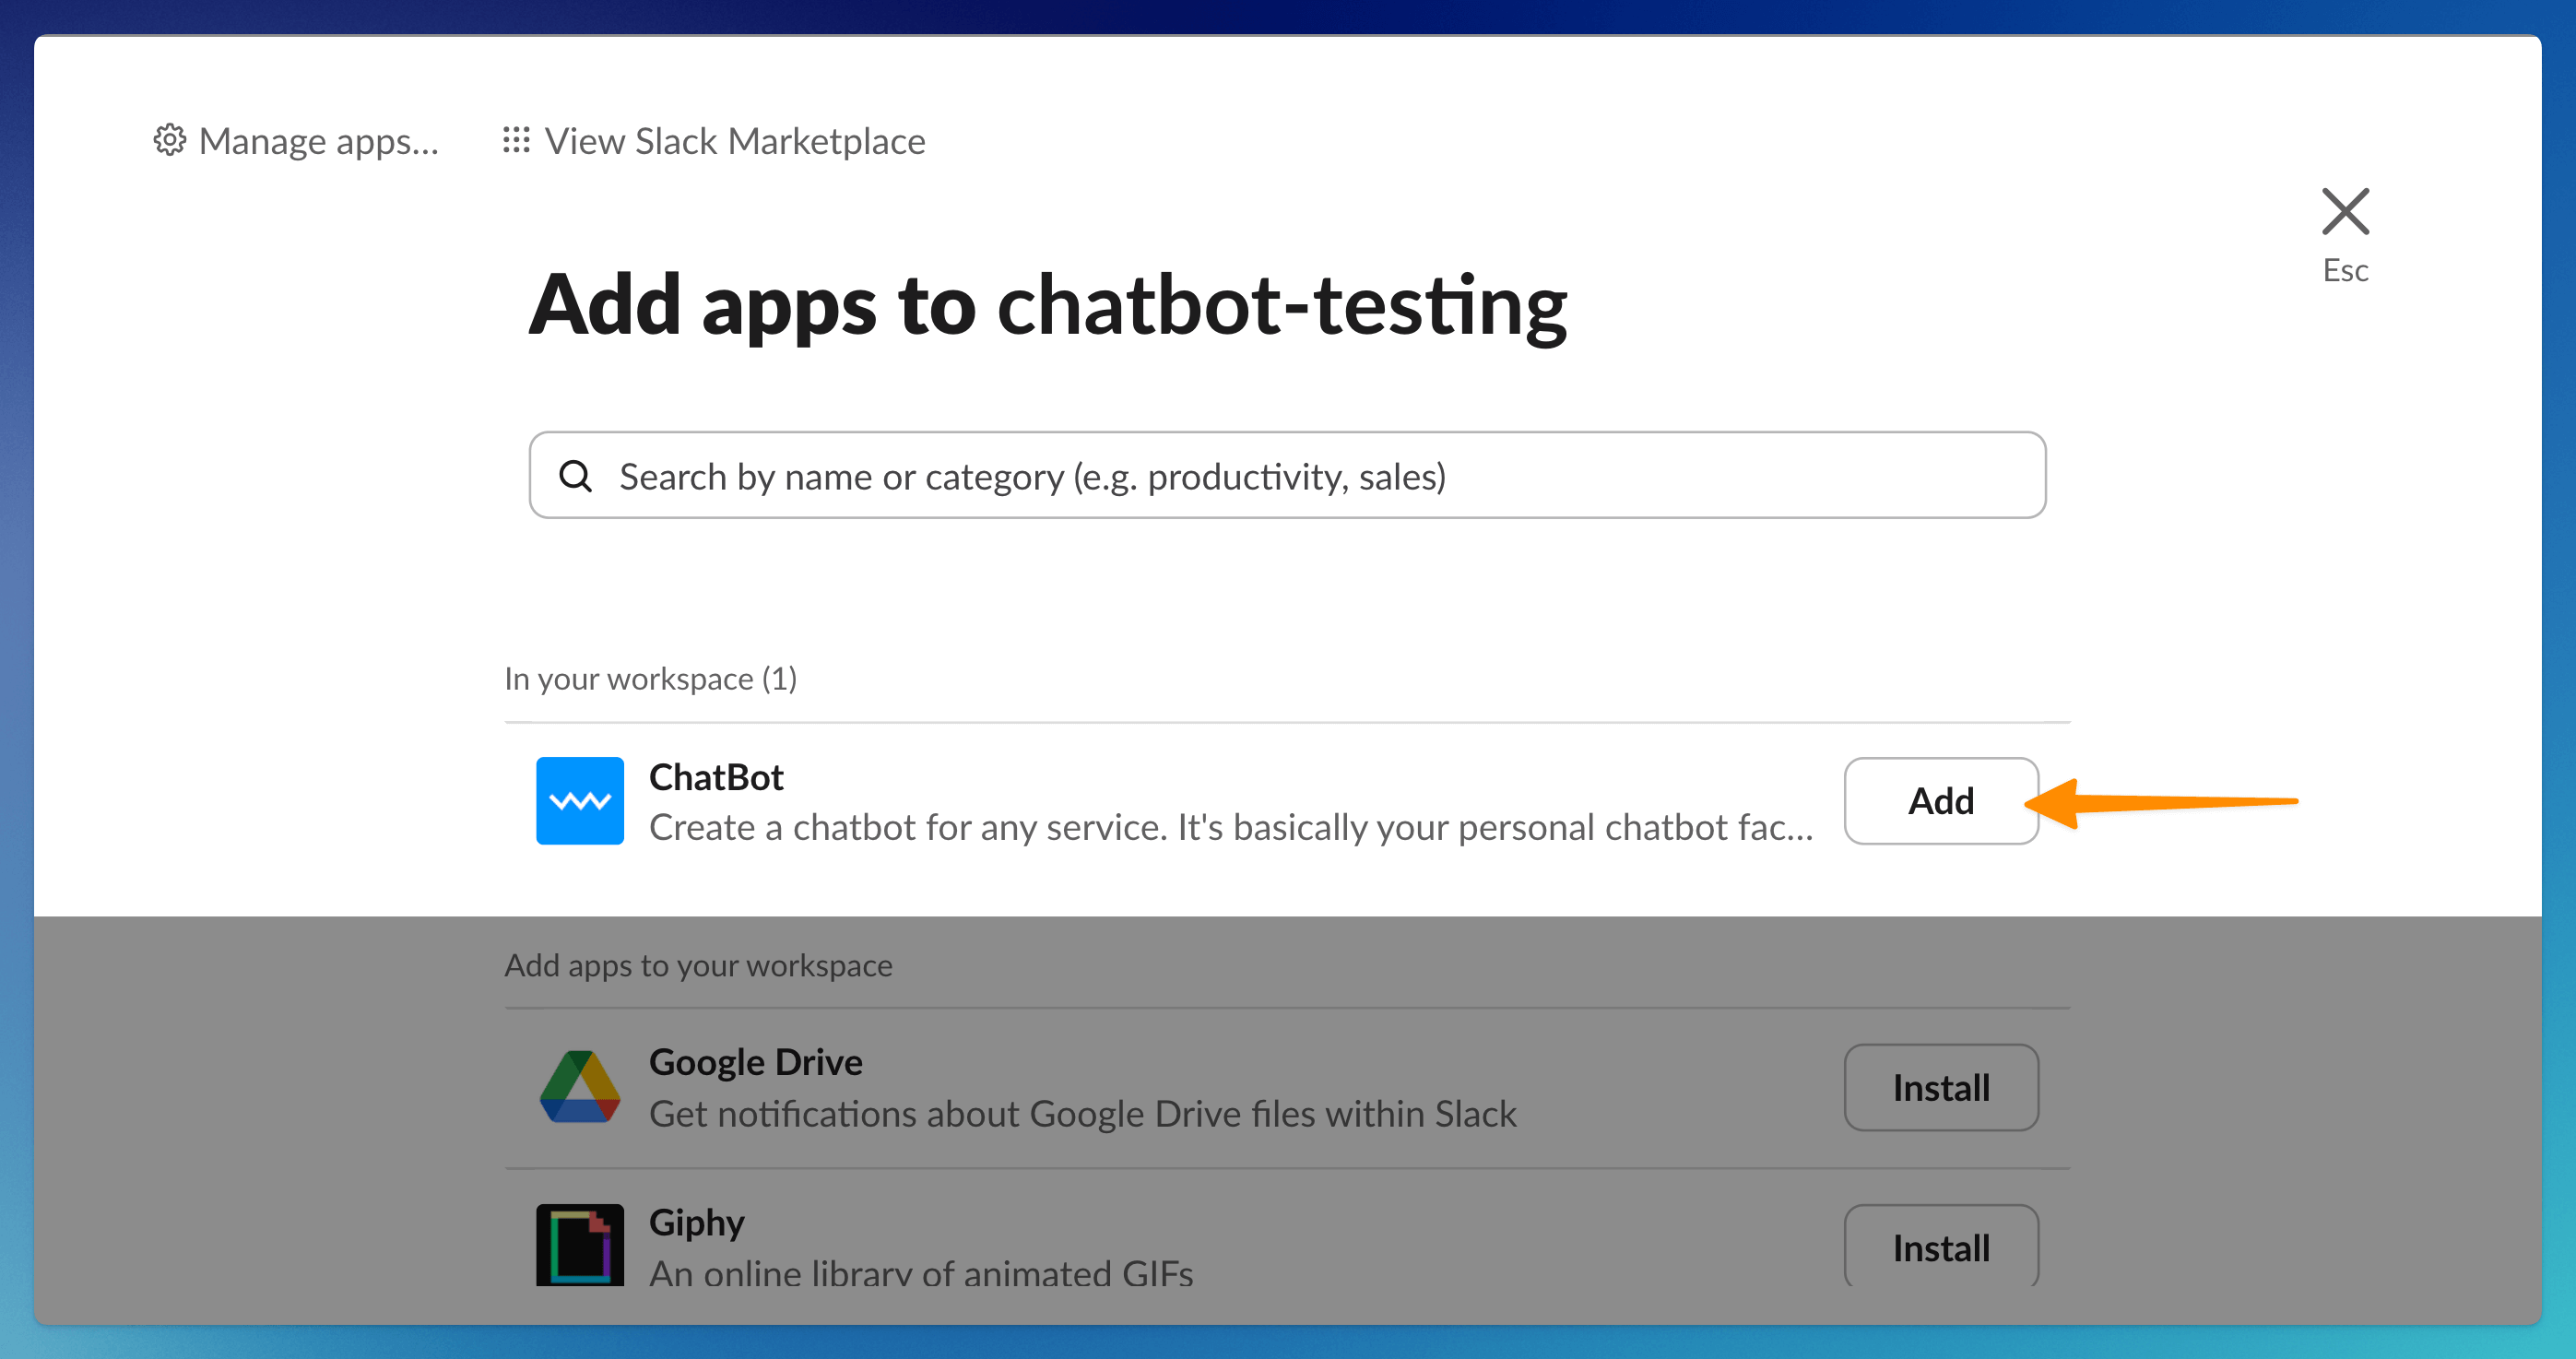The image size is (2576, 1359).
Task: Open the Manage apps link
Action: click(318, 141)
